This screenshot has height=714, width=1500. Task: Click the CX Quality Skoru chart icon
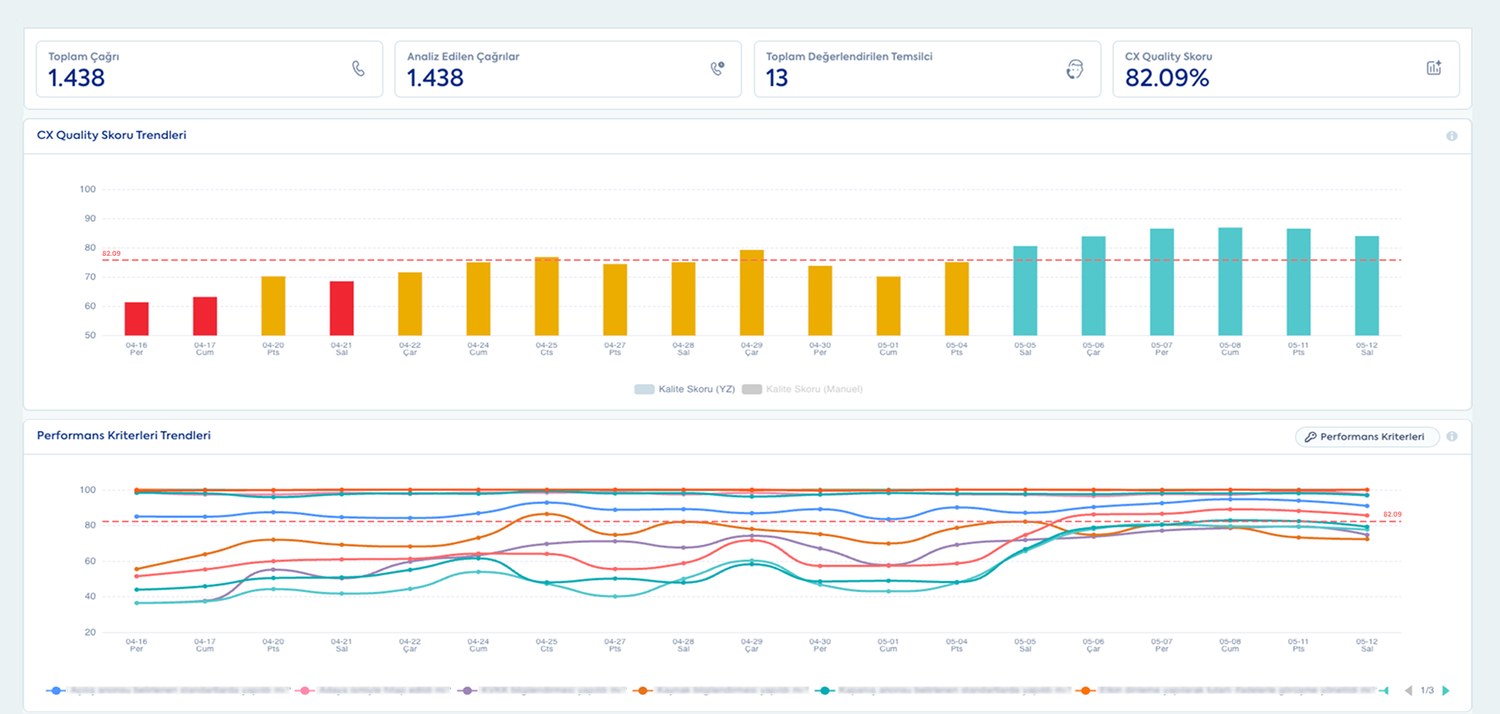point(1434,68)
